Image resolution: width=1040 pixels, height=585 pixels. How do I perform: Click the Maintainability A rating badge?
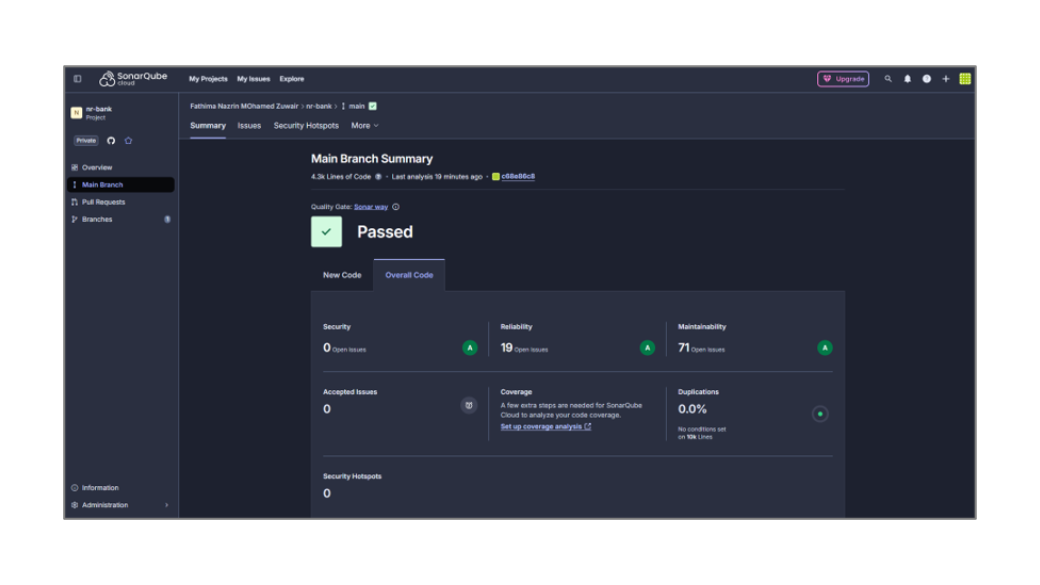pyautogui.click(x=824, y=348)
